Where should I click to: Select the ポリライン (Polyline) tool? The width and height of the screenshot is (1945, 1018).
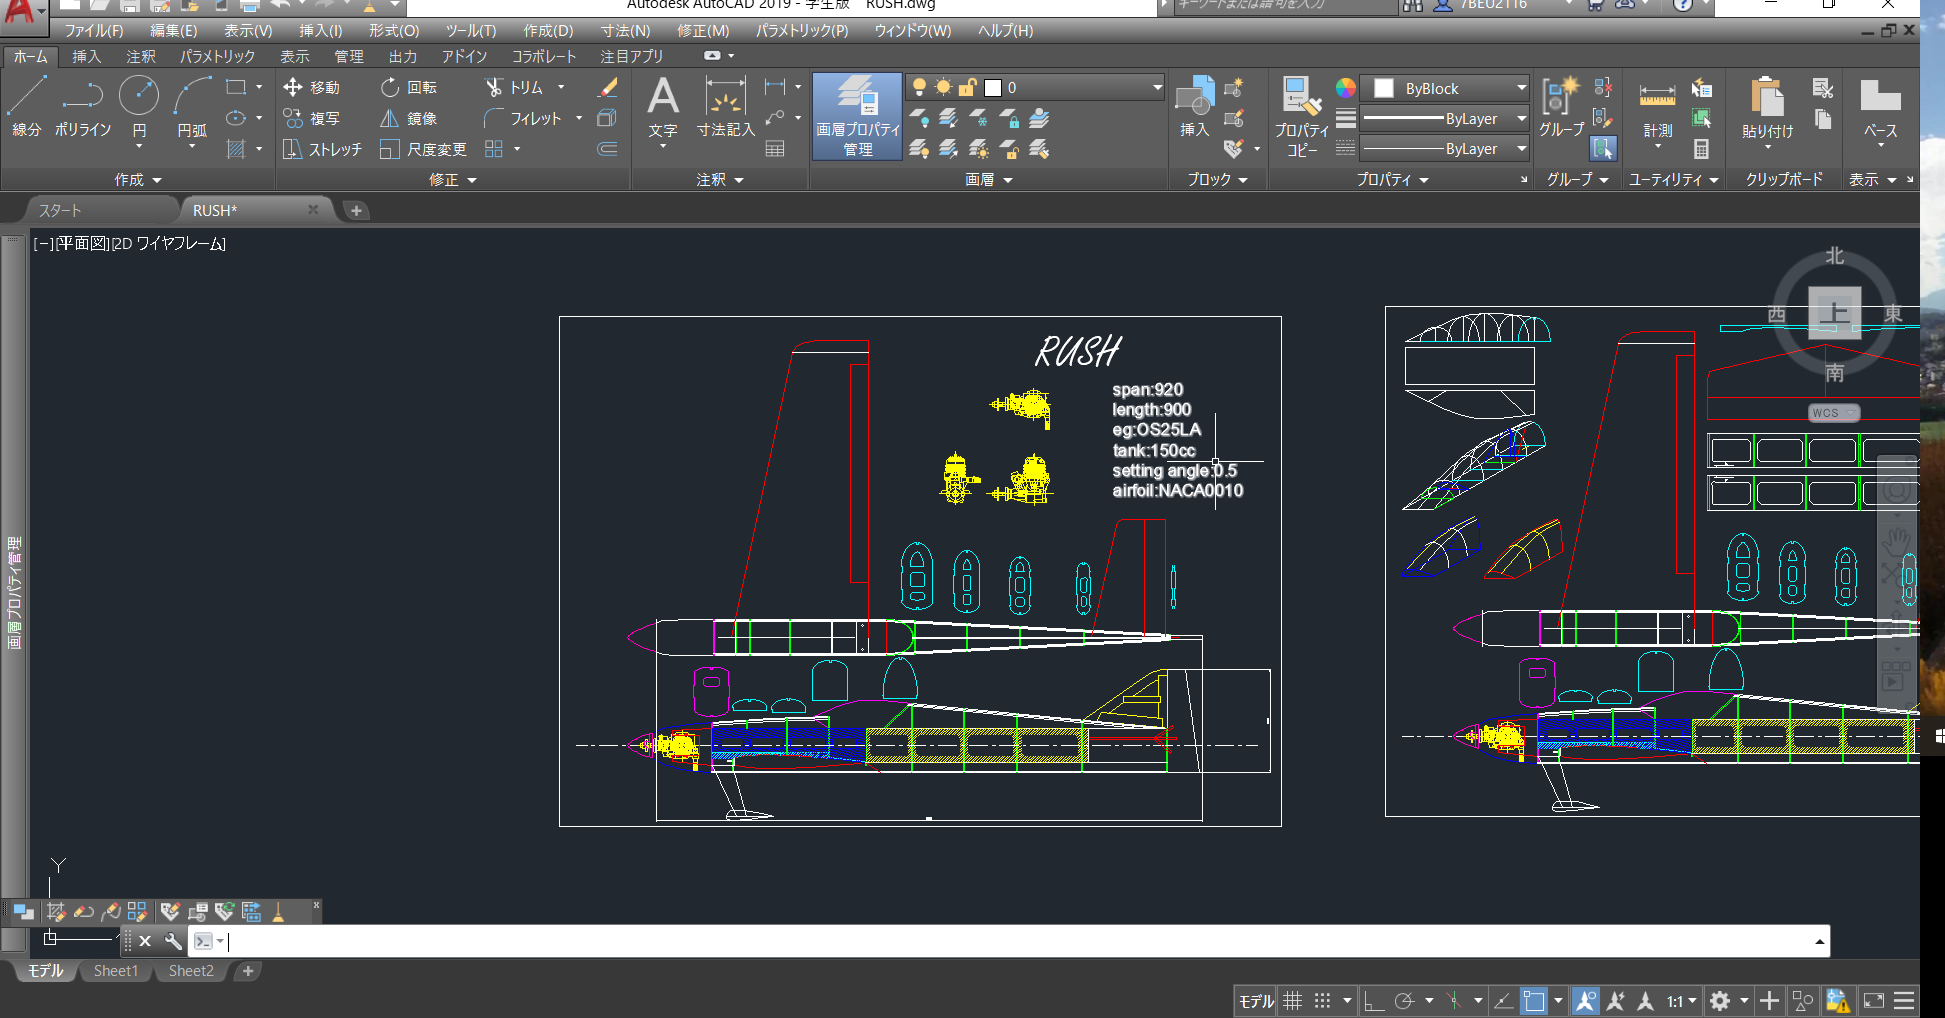click(x=83, y=107)
